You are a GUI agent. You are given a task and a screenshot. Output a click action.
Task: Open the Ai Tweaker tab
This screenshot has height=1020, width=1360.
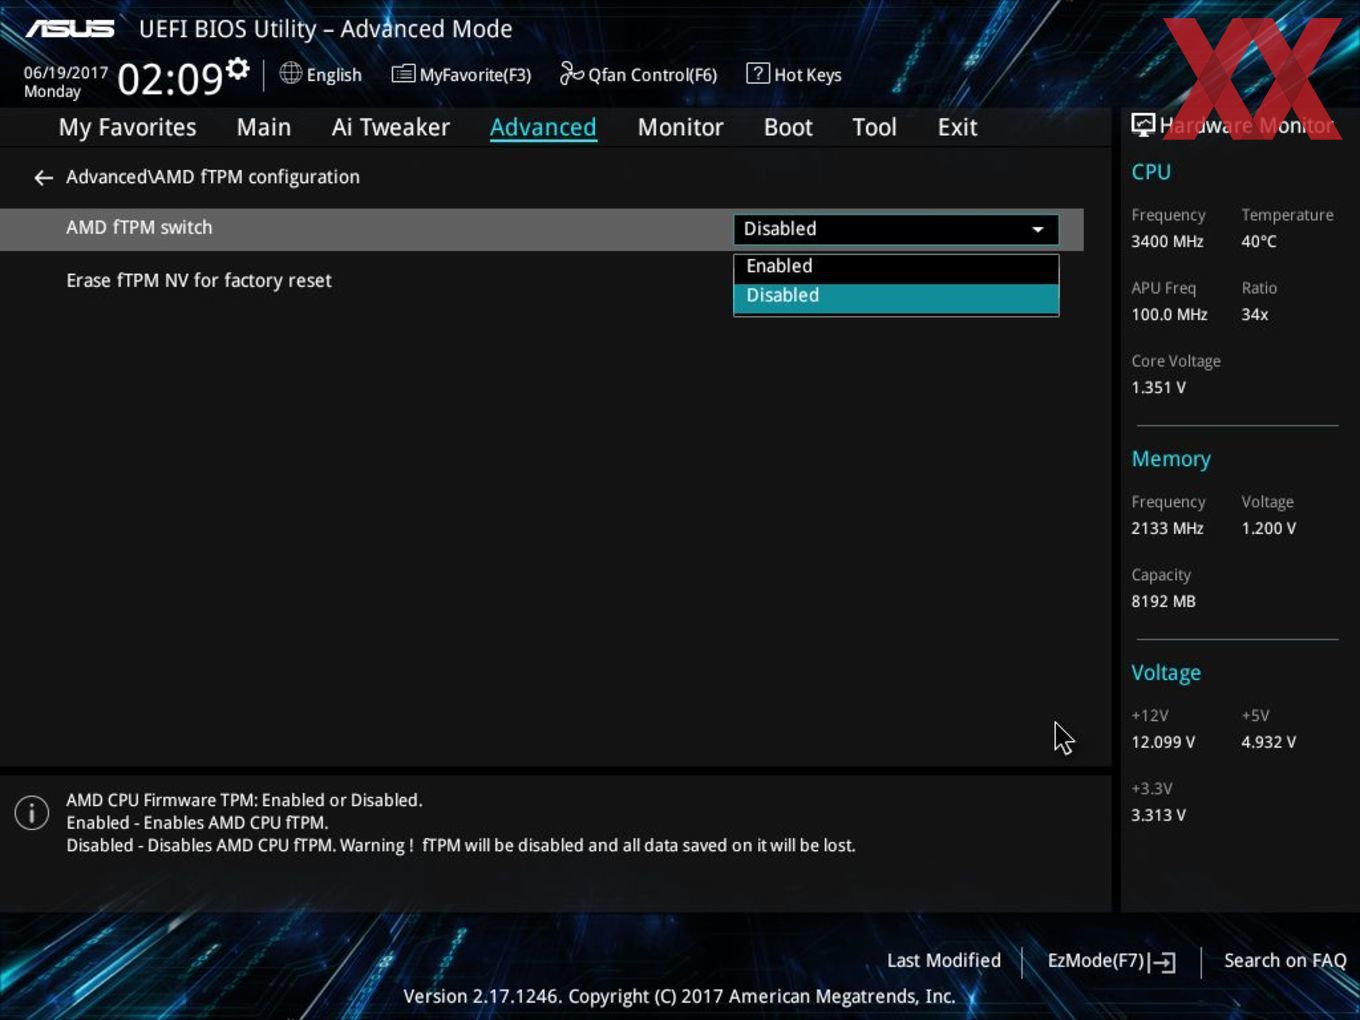pyautogui.click(x=391, y=128)
